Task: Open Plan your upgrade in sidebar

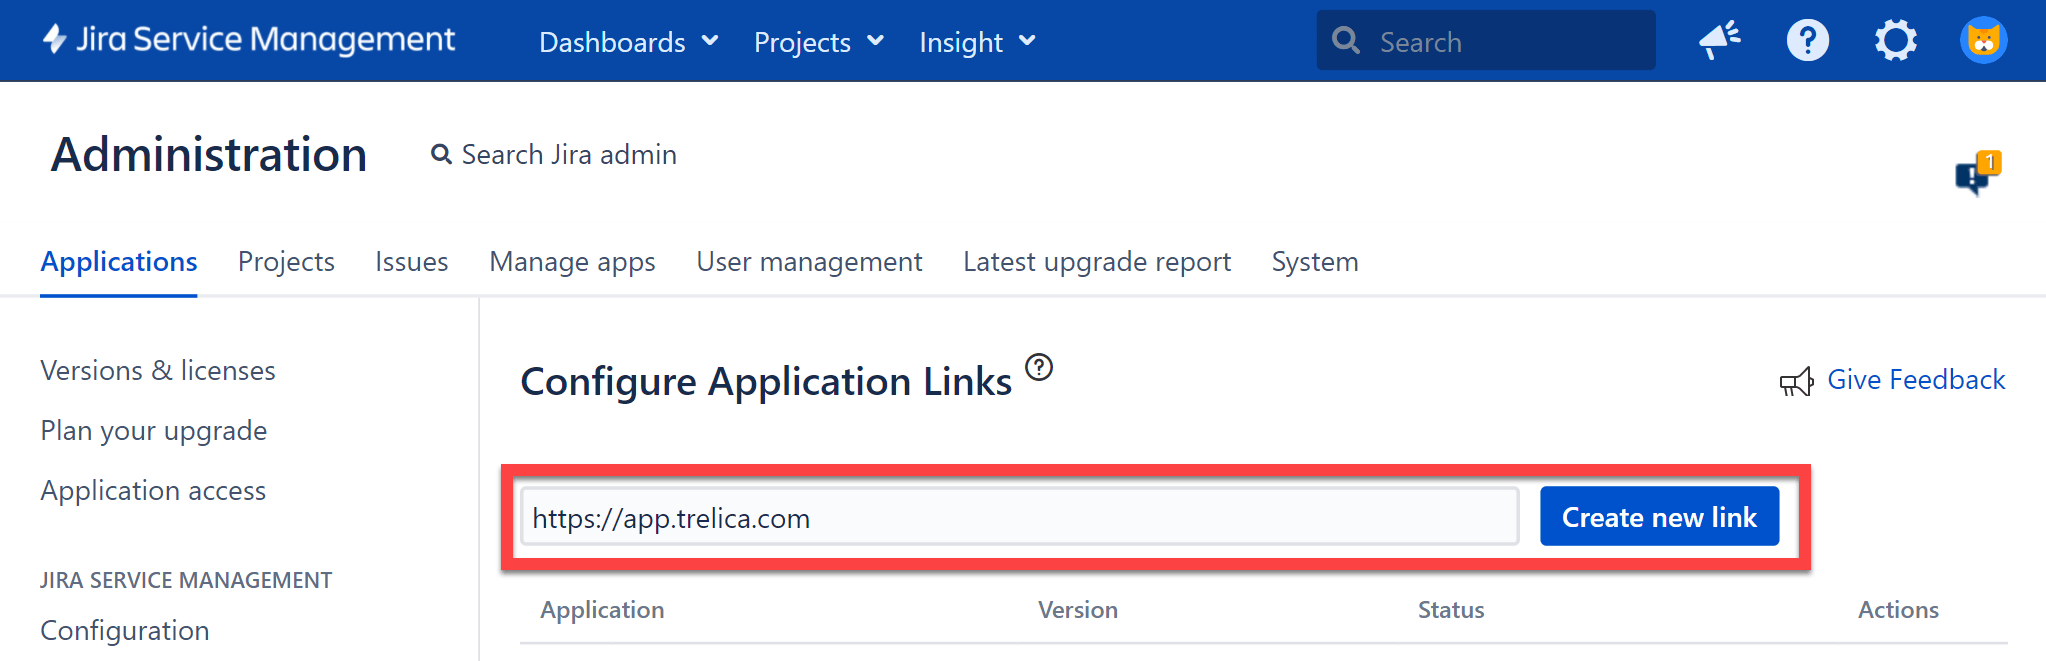Action: click(154, 431)
